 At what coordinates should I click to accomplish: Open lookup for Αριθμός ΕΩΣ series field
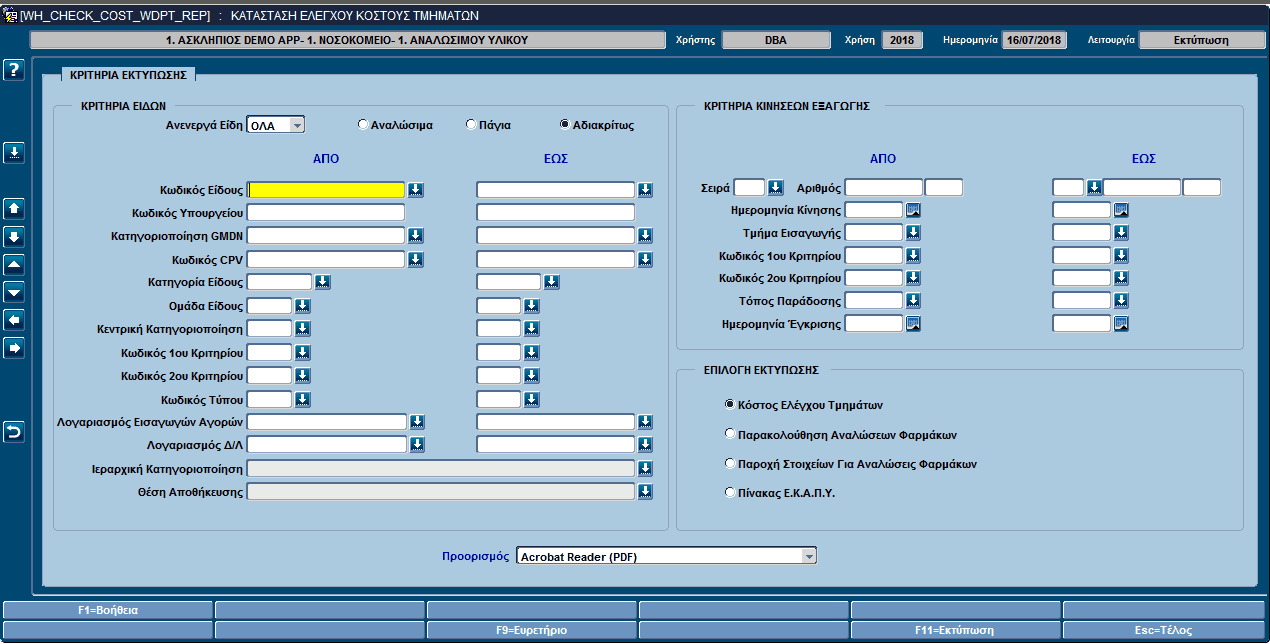(1094, 187)
